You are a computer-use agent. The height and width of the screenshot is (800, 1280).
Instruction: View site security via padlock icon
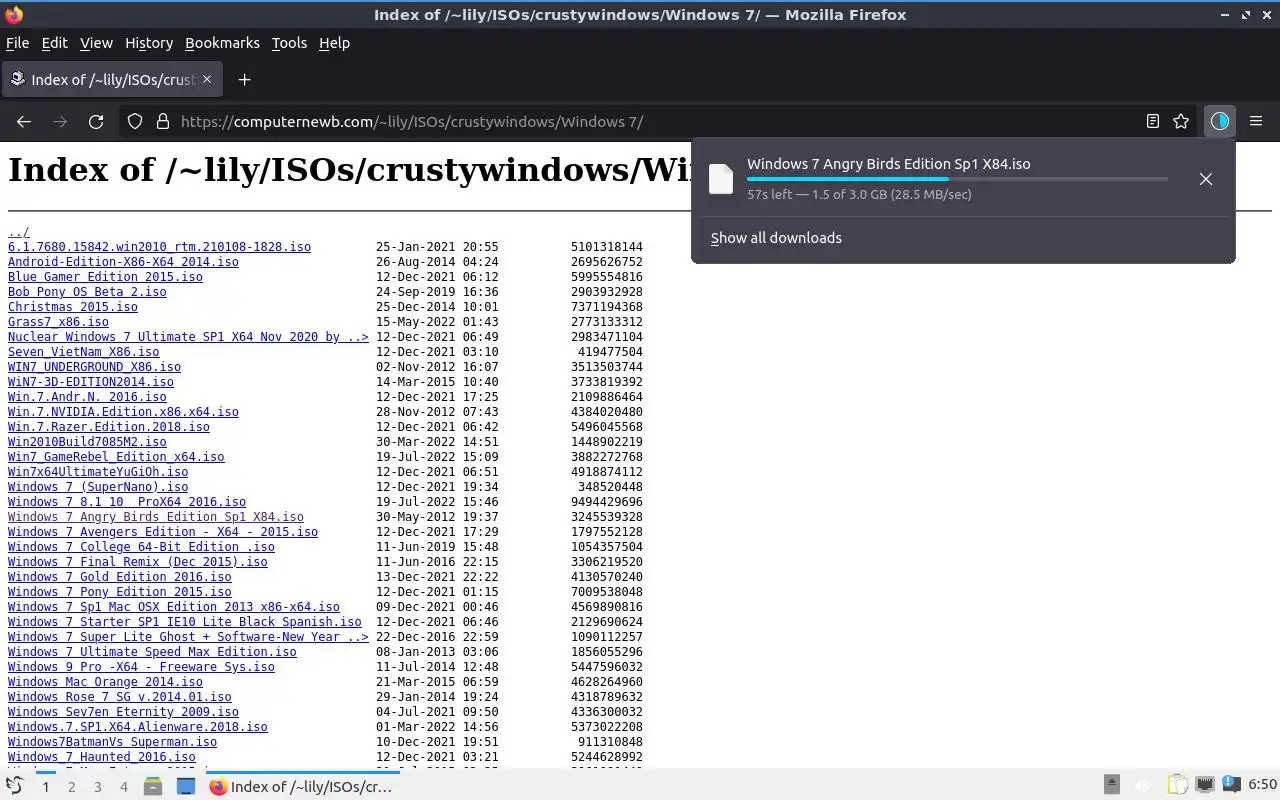[x=162, y=121]
